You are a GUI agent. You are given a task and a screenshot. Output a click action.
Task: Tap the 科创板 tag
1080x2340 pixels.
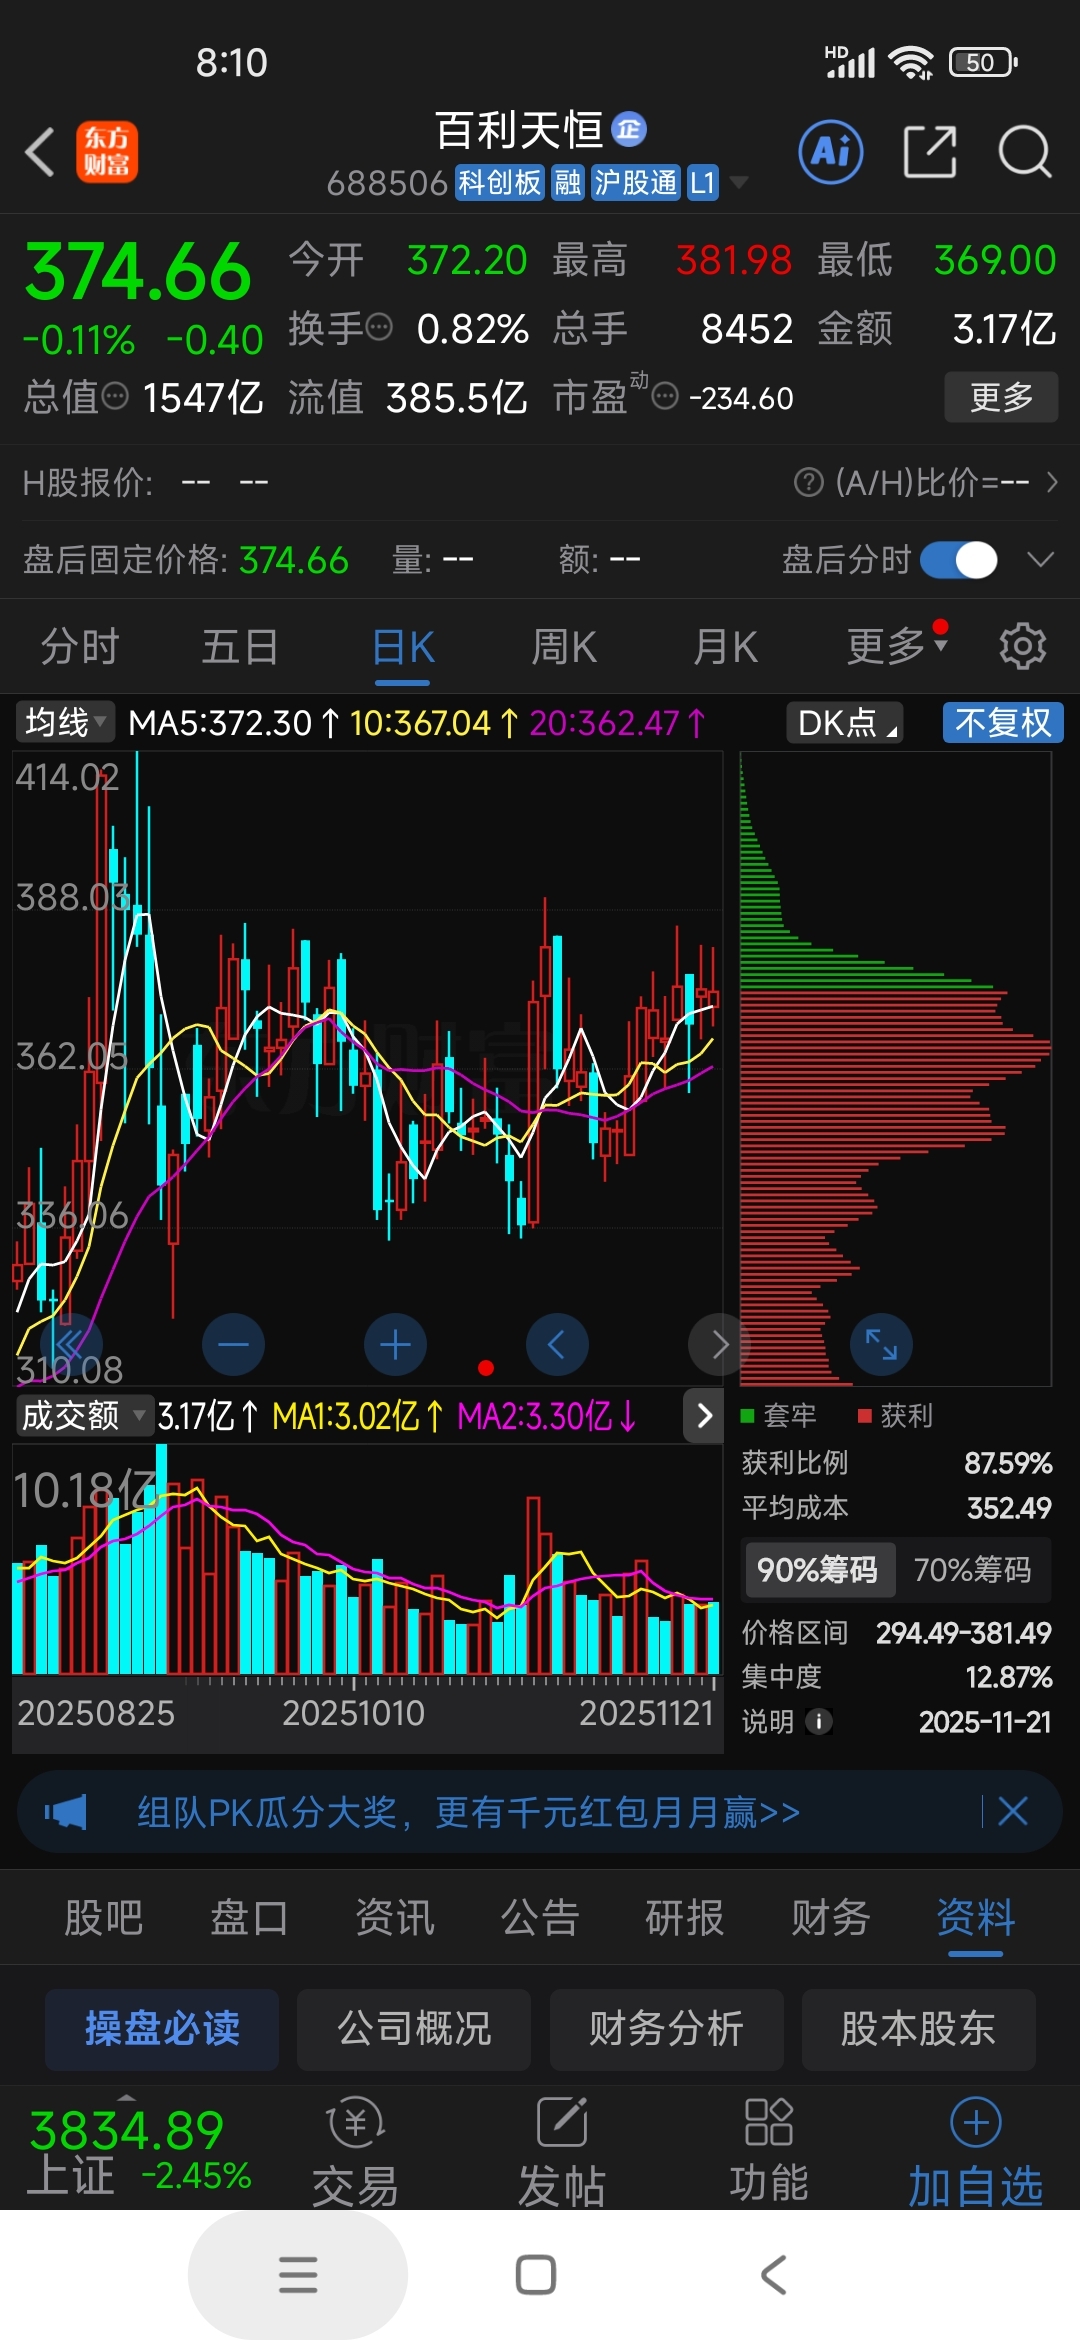(499, 182)
